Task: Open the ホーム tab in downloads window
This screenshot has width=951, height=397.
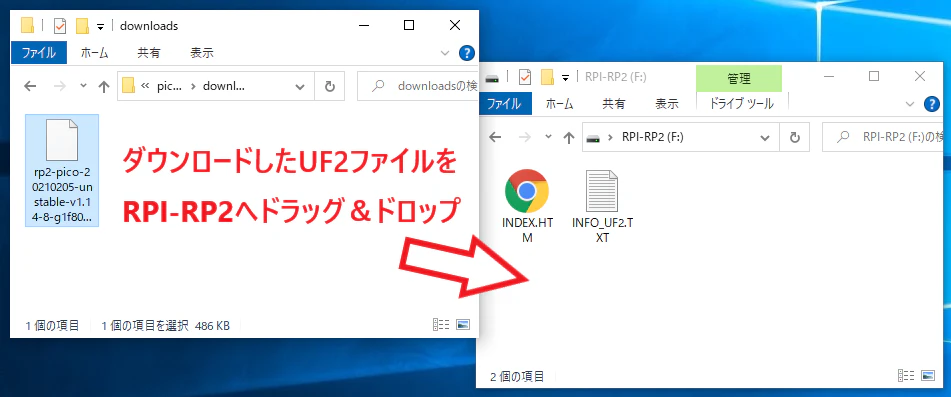Action: tap(95, 53)
